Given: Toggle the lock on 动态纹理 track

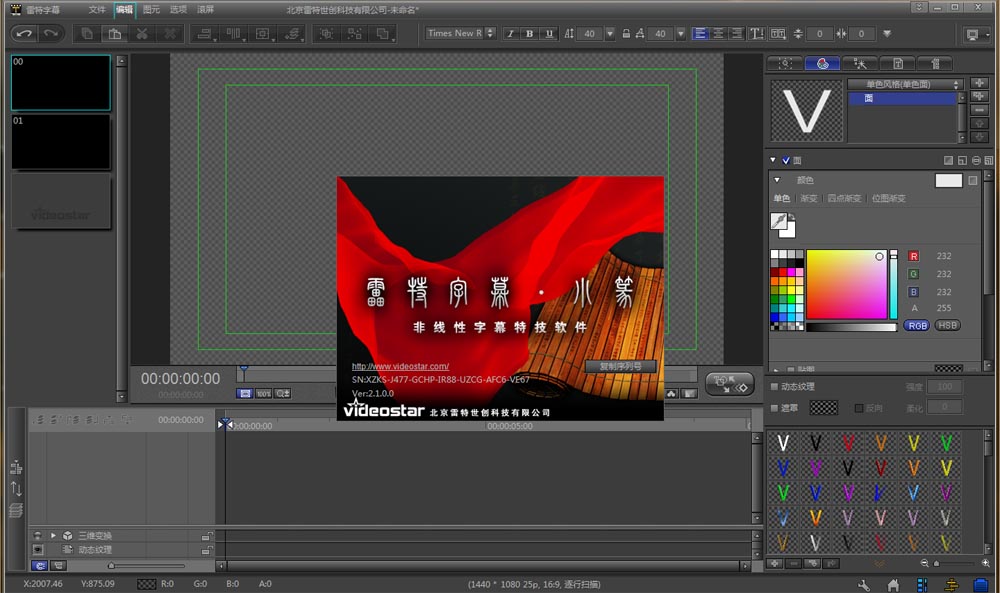Looking at the screenshot, I should click(207, 550).
